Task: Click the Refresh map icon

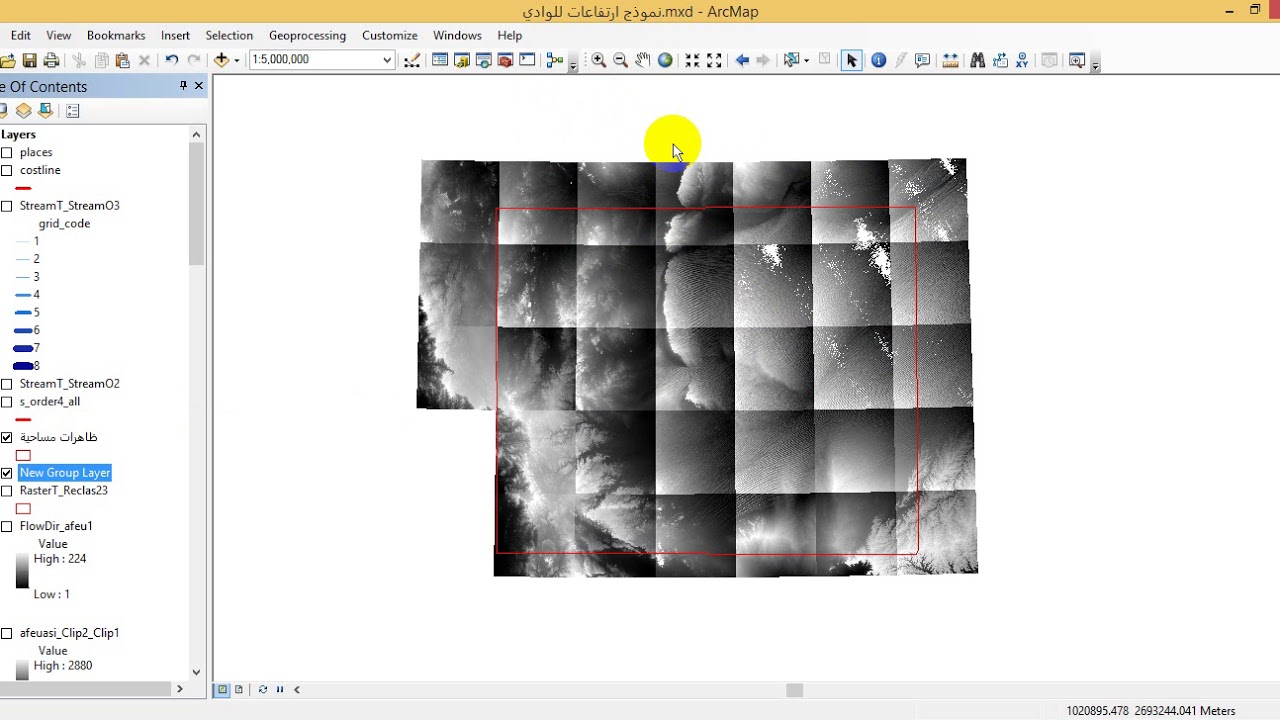Action: tap(263, 689)
